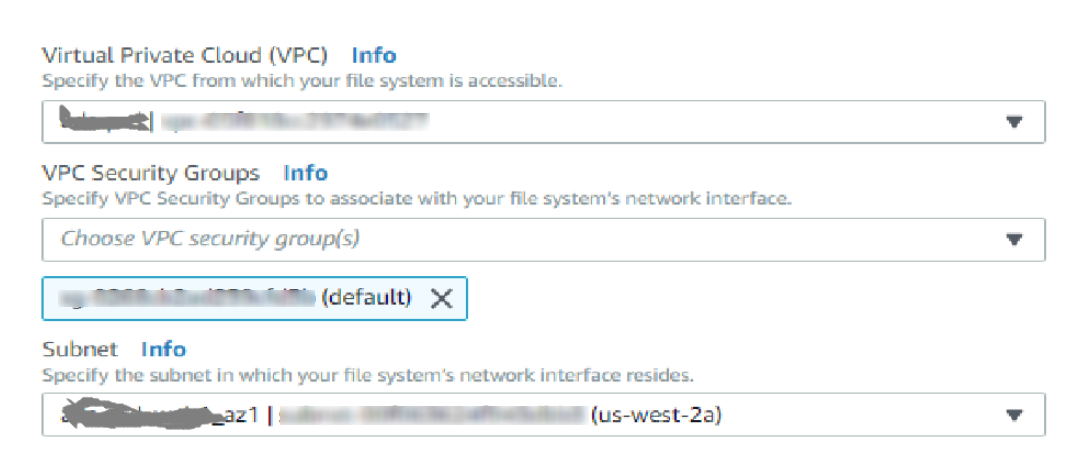Image resolution: width=1072 pixels, height=472 pixels.
Task: Select the us-west-2a subnet value text
Action: 656,414
